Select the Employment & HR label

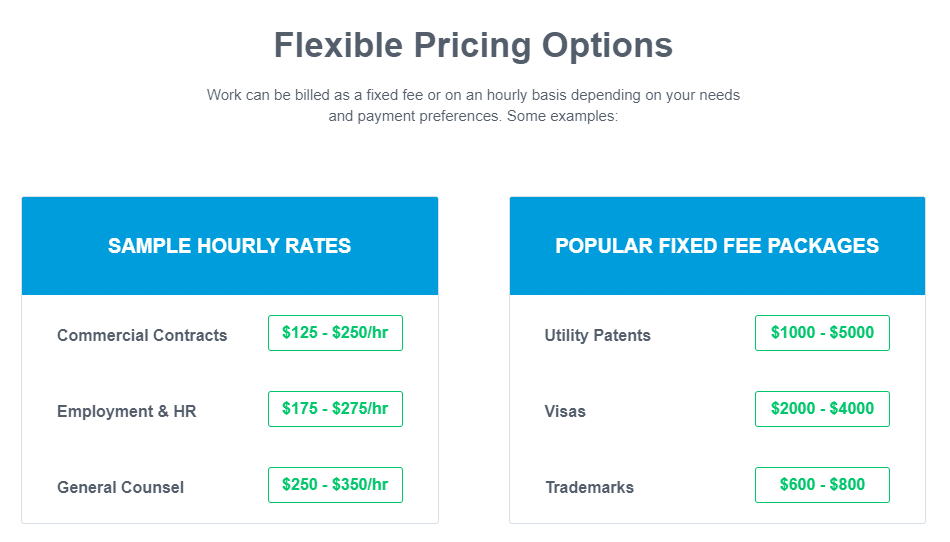tap(127, 411)
